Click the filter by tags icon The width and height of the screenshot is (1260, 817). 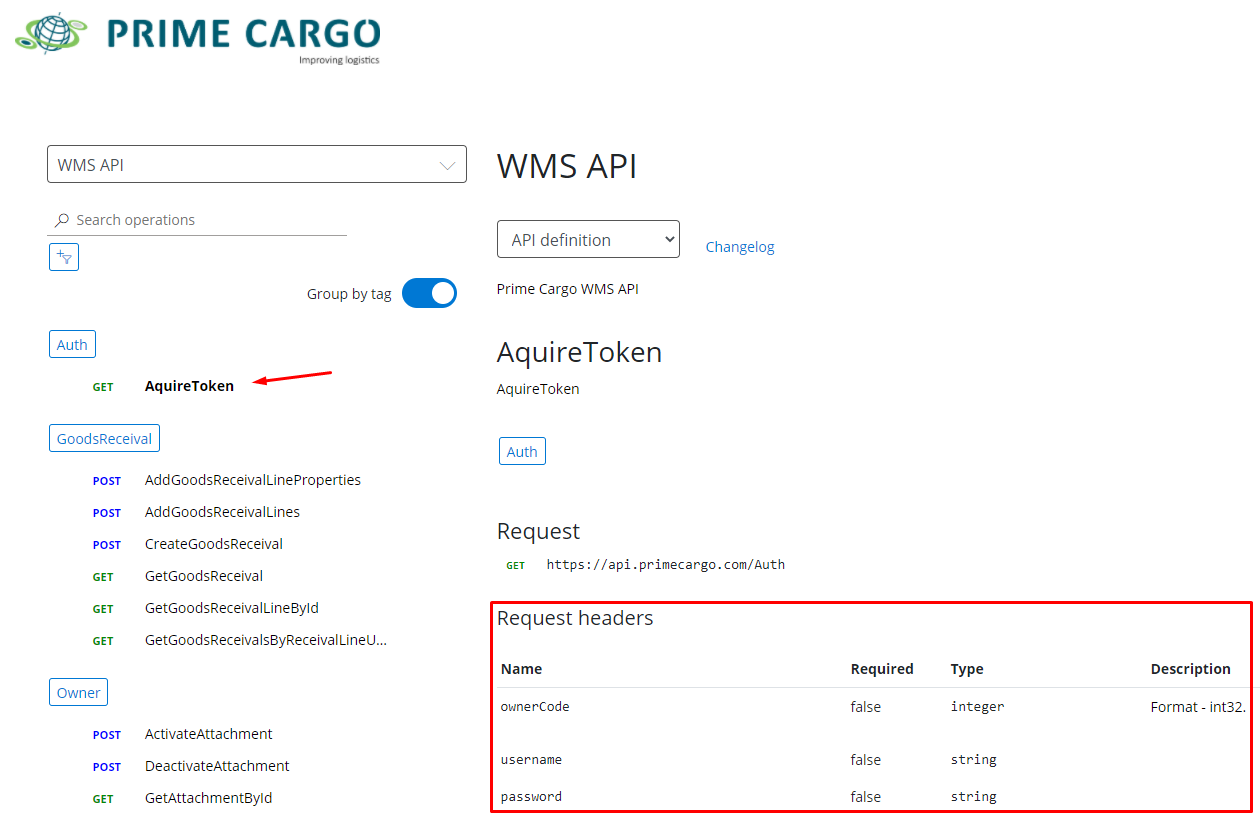(64, 257)
